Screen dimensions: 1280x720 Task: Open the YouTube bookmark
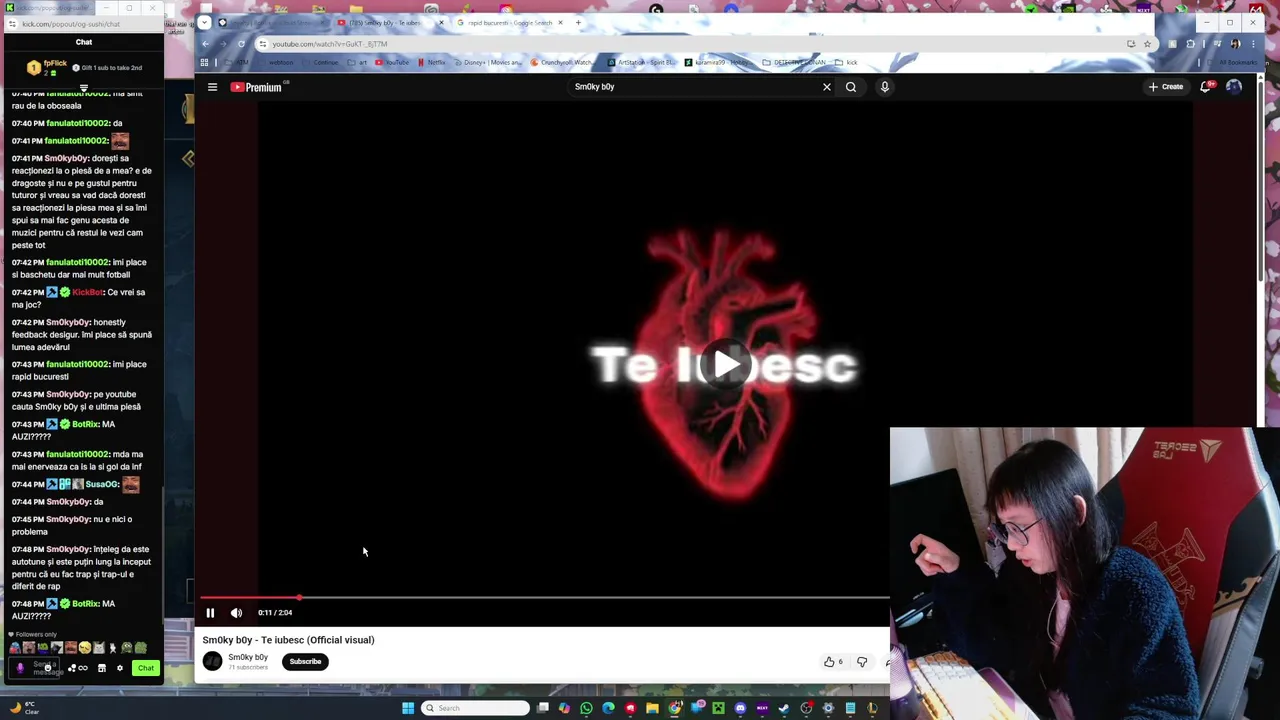coord(392,62)
